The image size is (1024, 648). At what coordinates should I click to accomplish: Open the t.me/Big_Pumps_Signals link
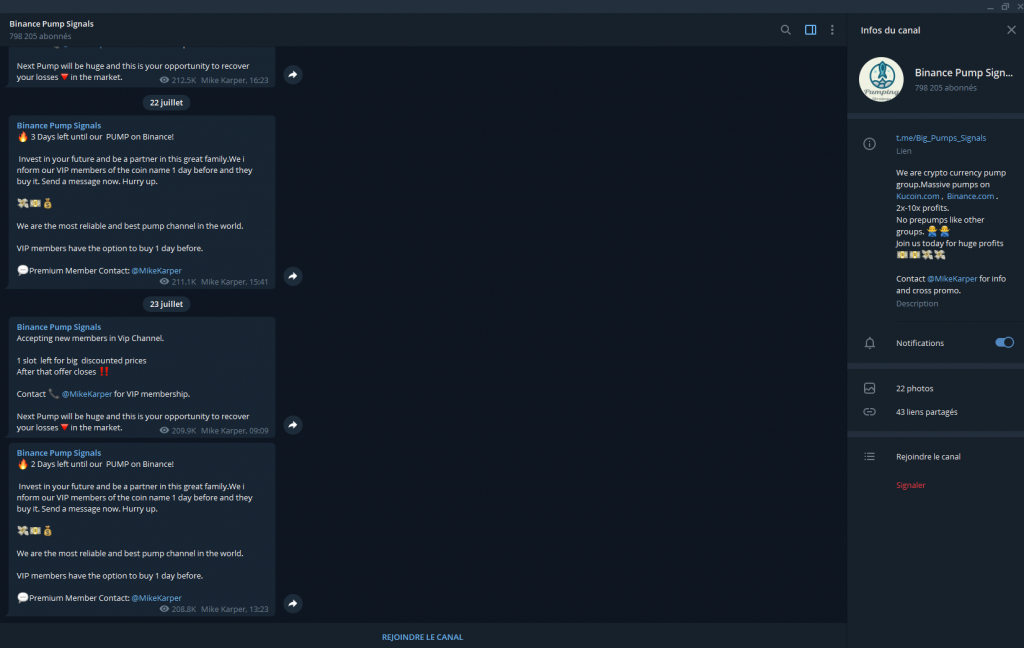(940, 138)
